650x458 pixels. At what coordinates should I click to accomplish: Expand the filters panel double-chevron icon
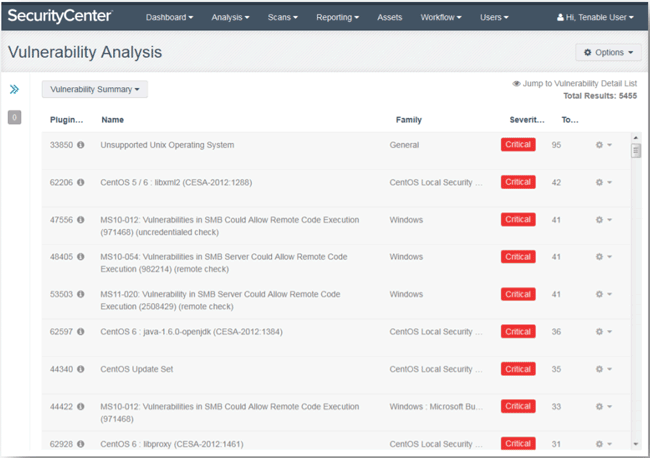(14, 89)
